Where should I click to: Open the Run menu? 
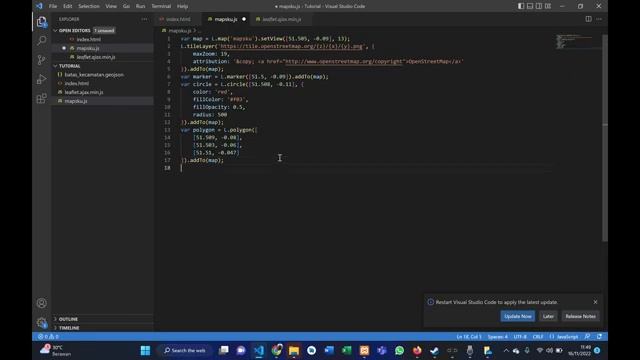(140, 6)
